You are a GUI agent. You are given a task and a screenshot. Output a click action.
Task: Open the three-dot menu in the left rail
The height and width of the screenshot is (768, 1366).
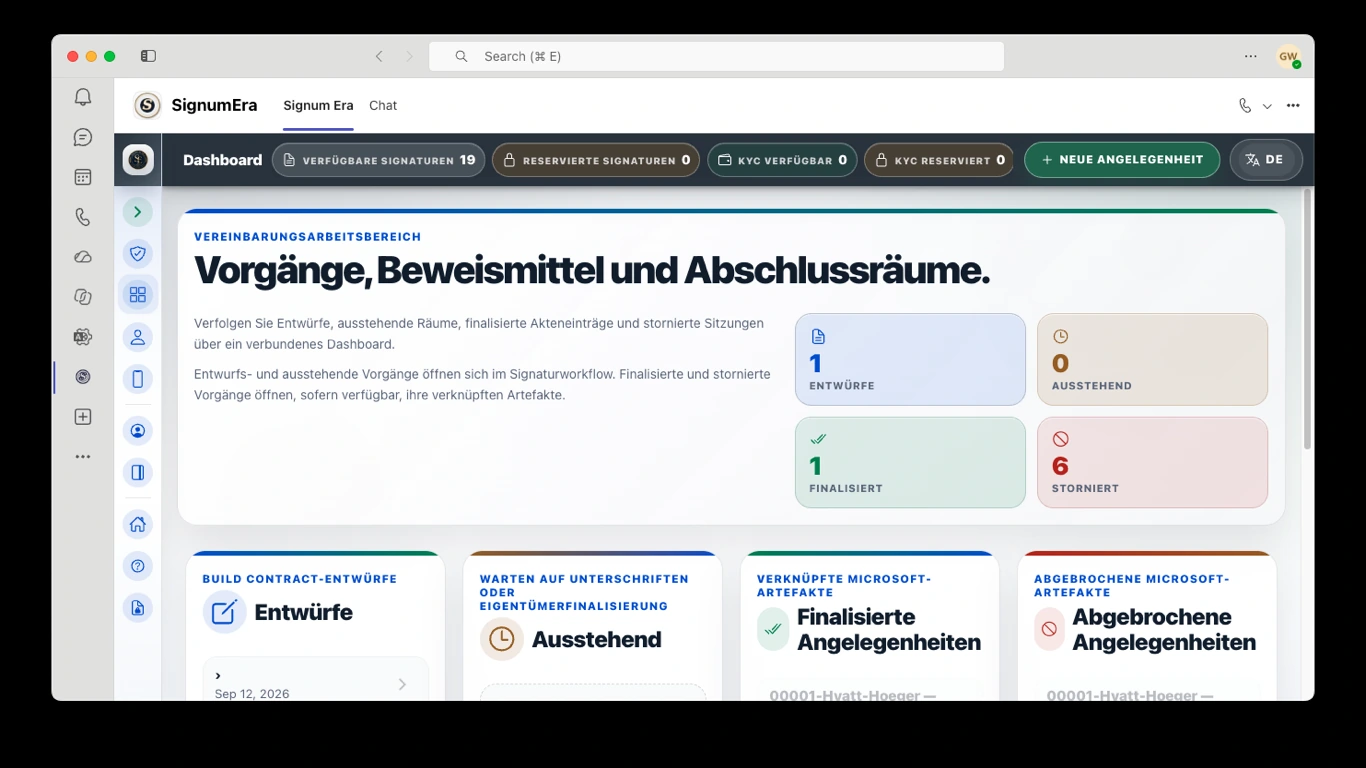pyautogui.click(x=83, y=457)
